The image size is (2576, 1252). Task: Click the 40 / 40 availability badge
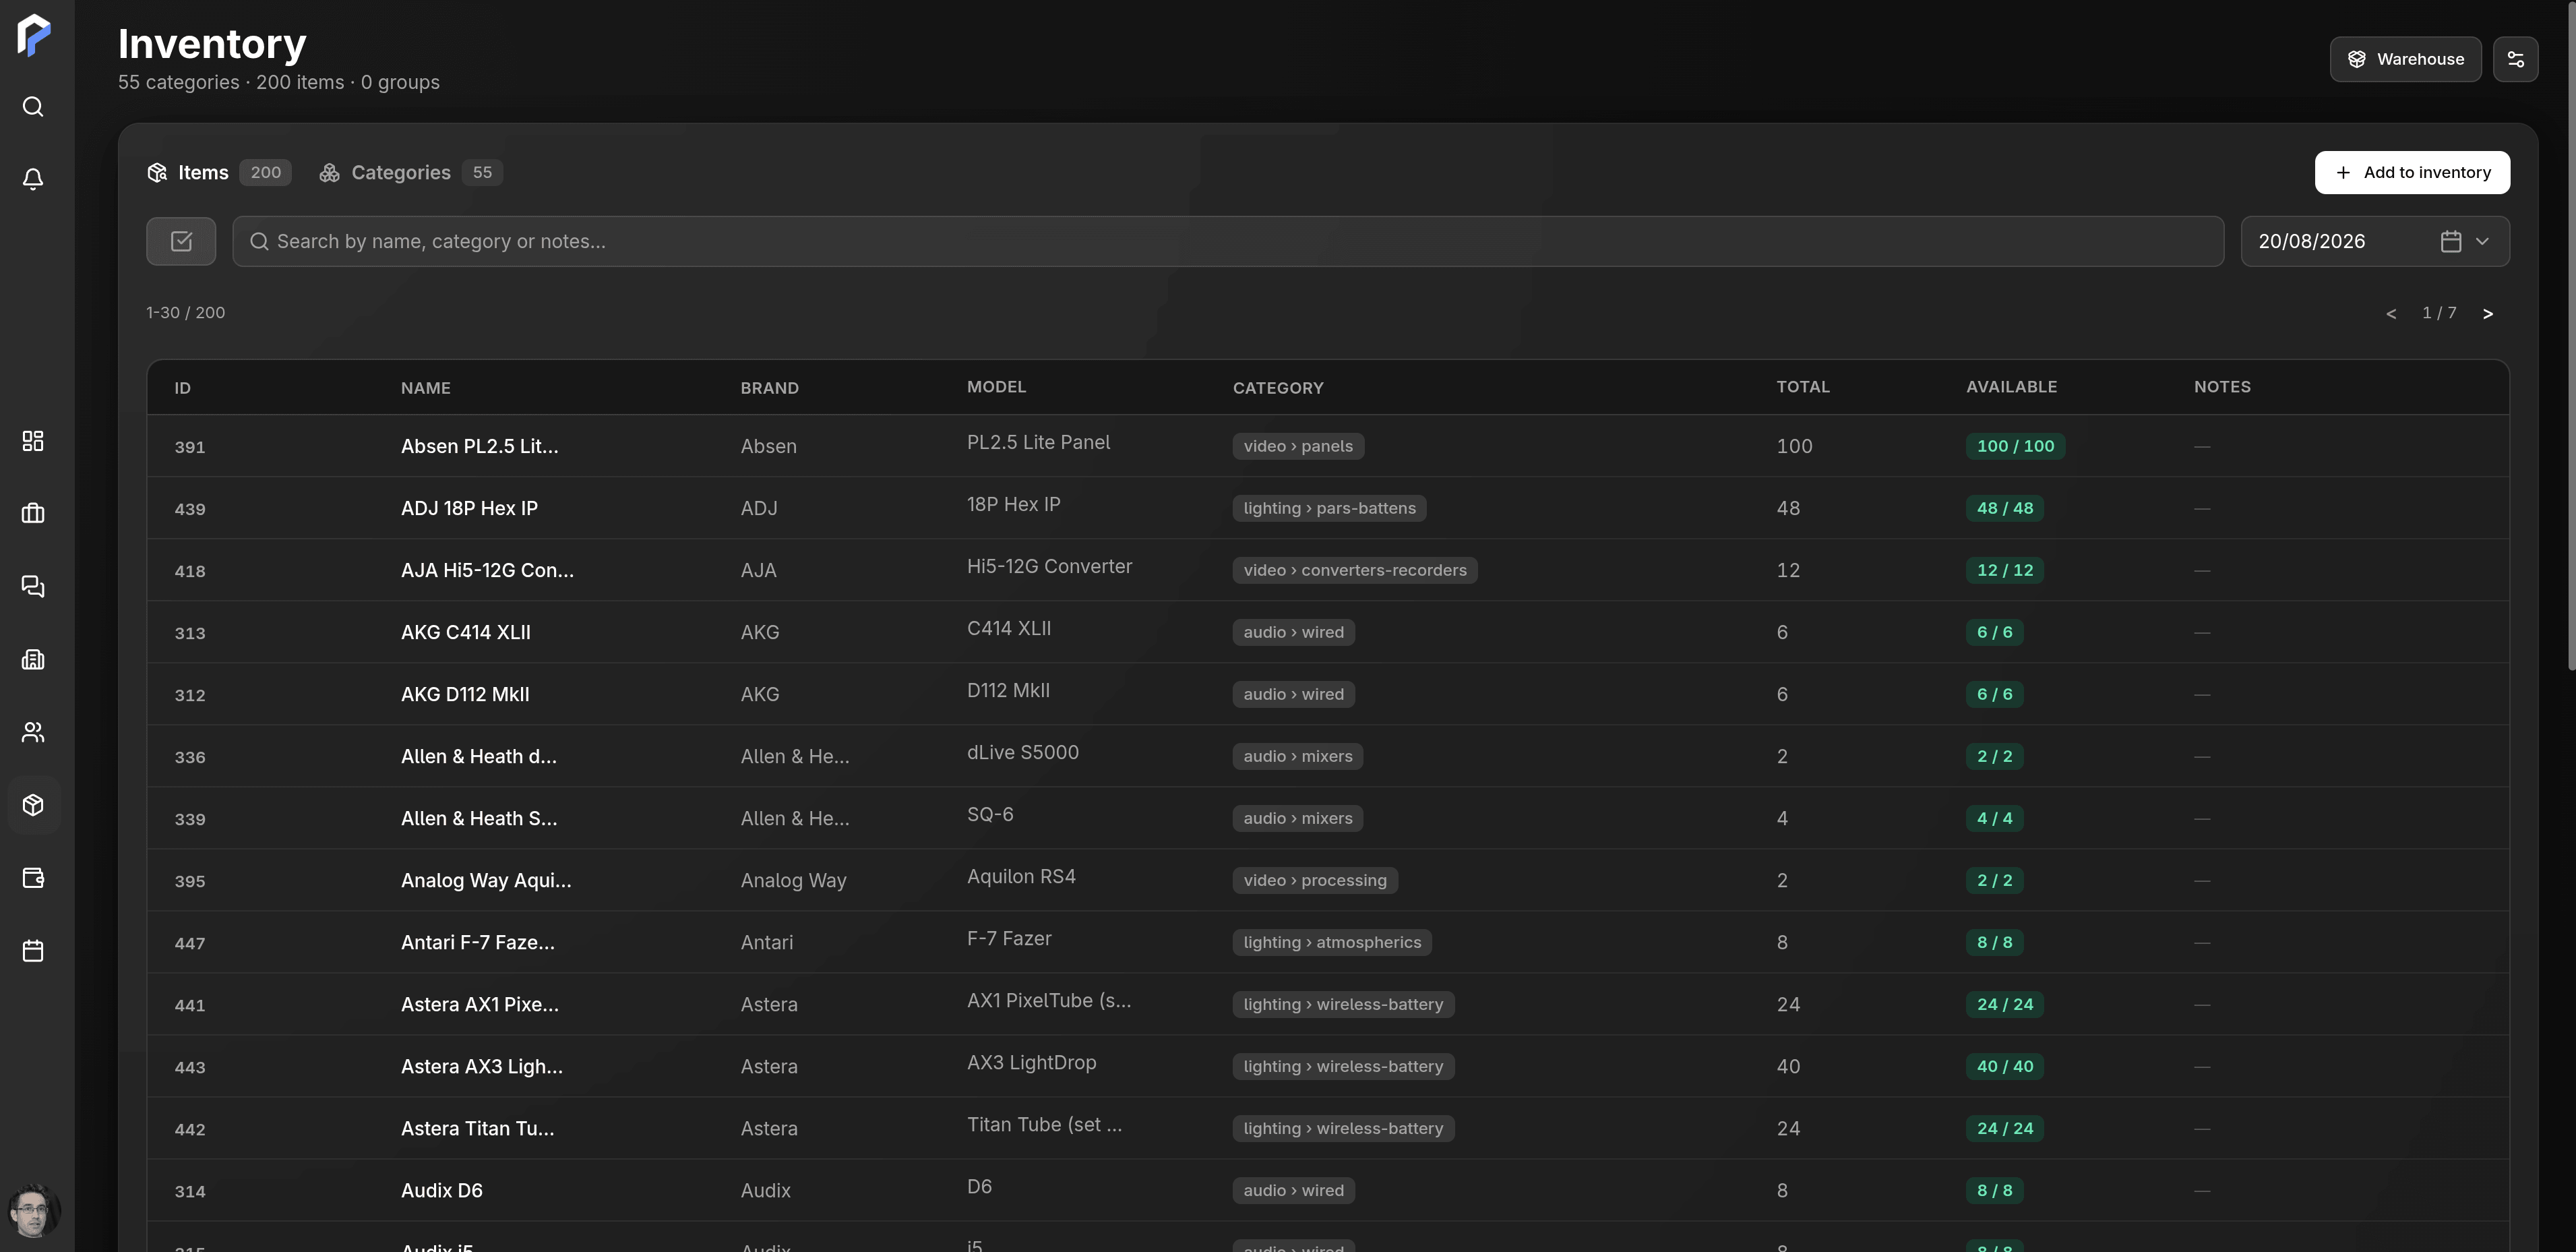pyautogui.click(x=2005, y=1066)
